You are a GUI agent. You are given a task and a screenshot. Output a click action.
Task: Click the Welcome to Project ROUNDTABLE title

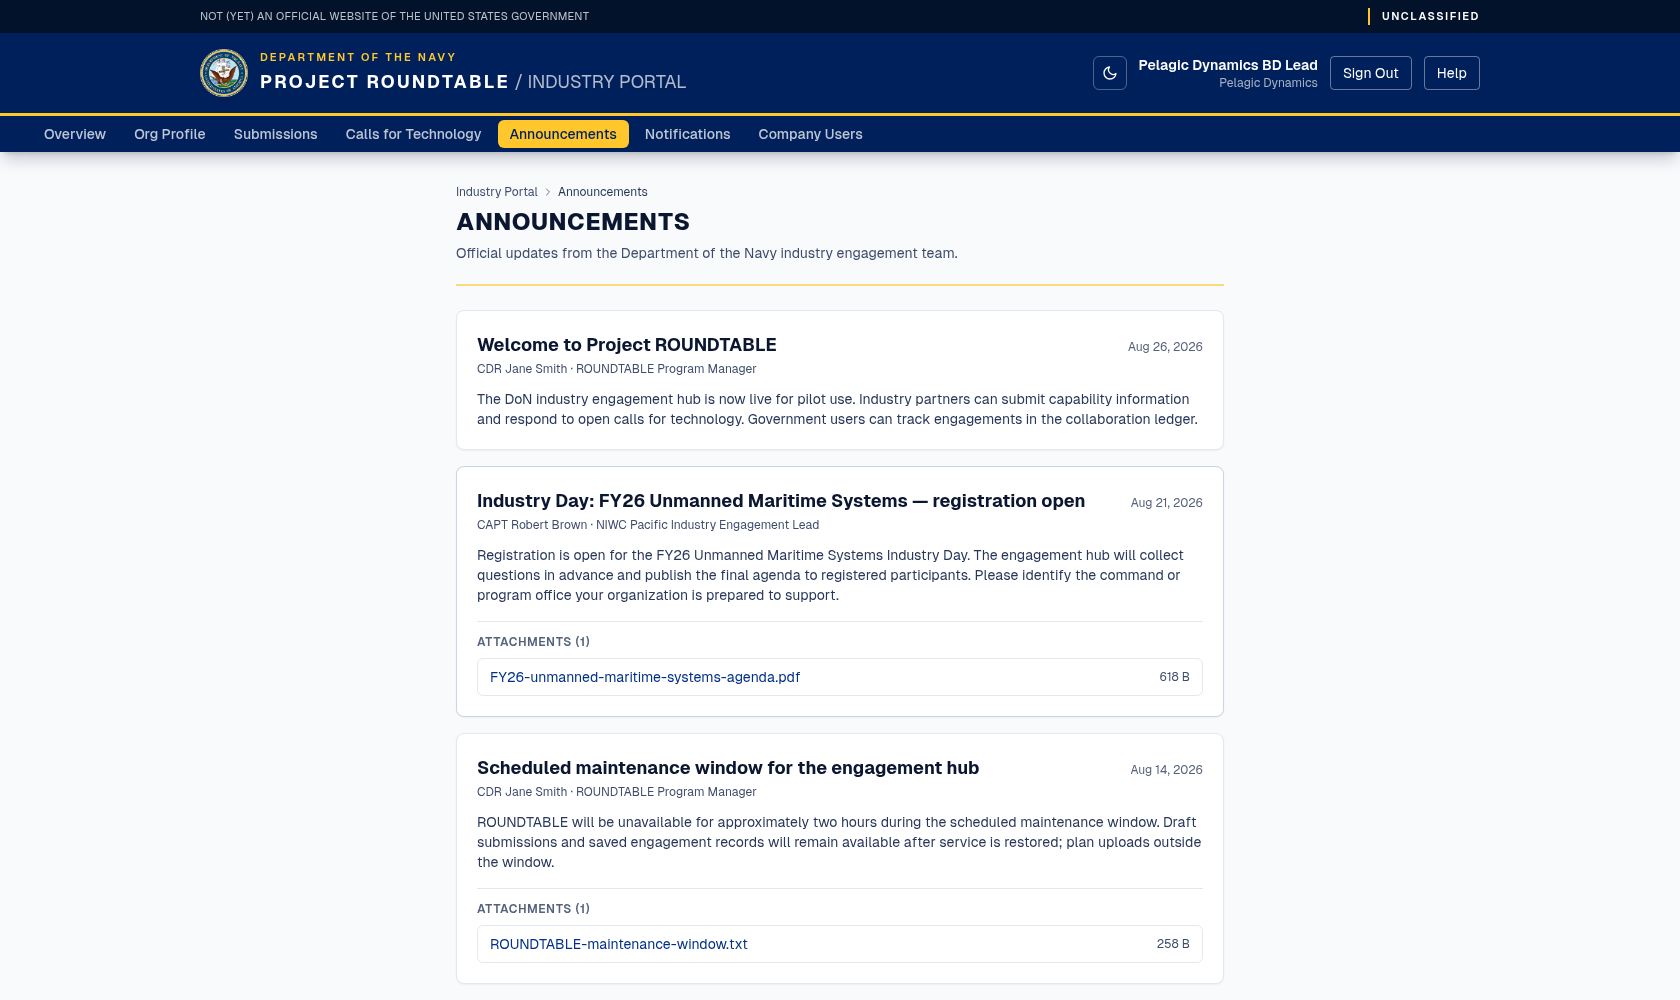627,345
